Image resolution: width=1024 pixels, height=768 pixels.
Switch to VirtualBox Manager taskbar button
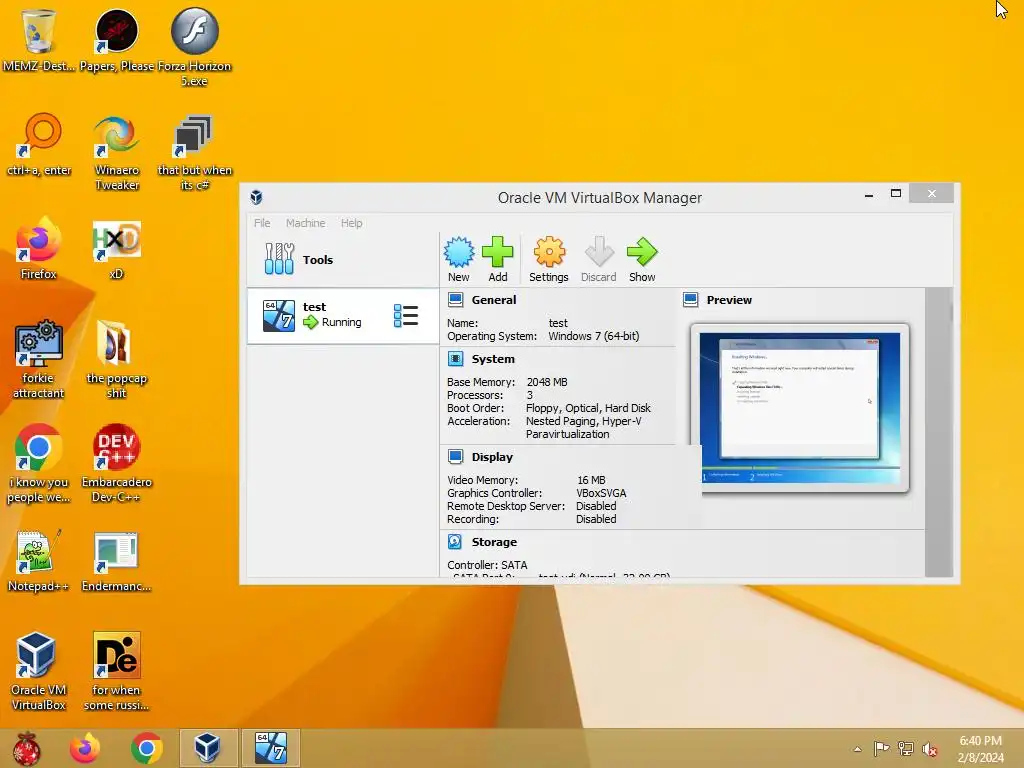[x=208, y=748]
